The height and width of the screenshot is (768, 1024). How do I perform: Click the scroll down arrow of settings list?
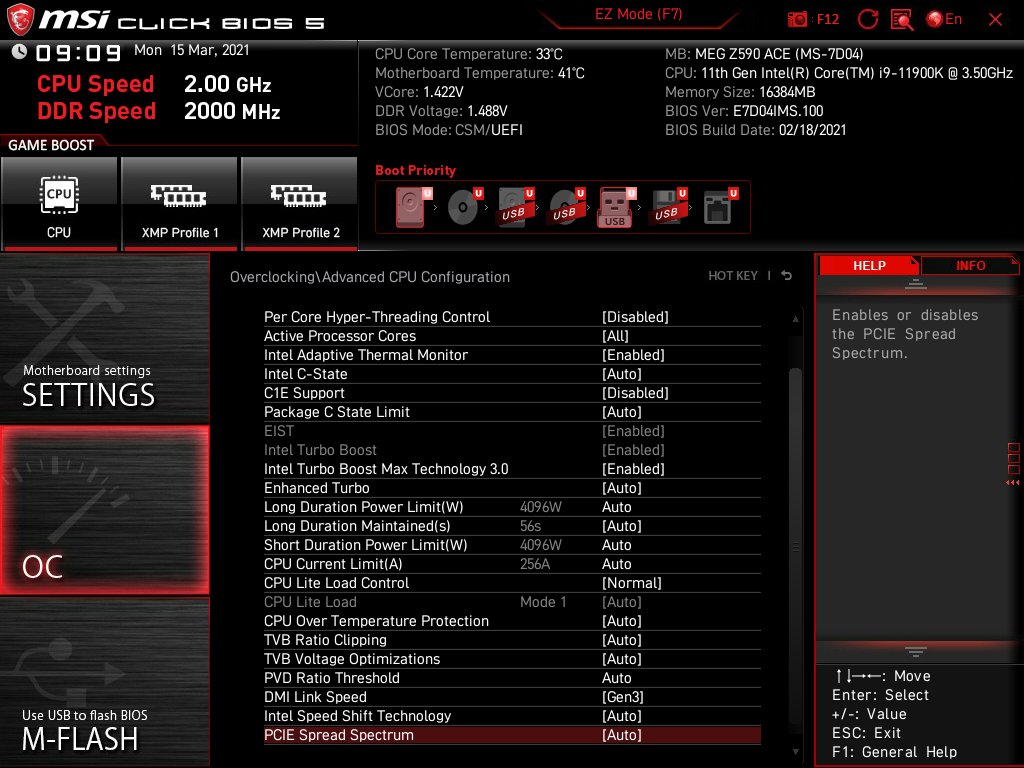pyautogui.click(x=795, y=752)
